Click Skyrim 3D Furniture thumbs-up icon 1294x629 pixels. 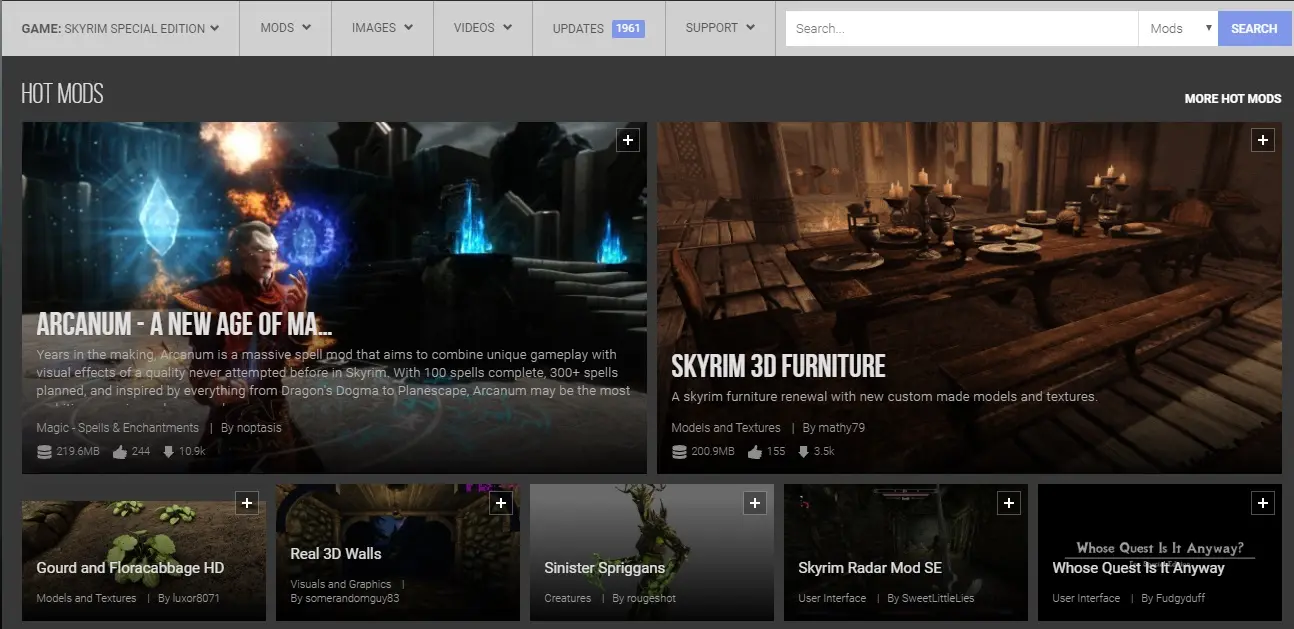click(755, 452)
